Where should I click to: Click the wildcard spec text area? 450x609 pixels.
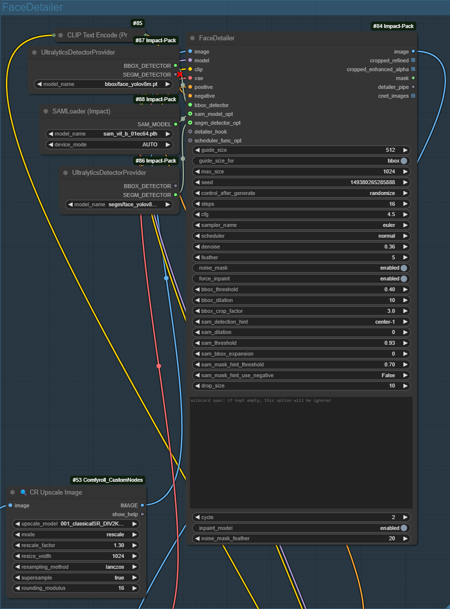click(301, 452)
